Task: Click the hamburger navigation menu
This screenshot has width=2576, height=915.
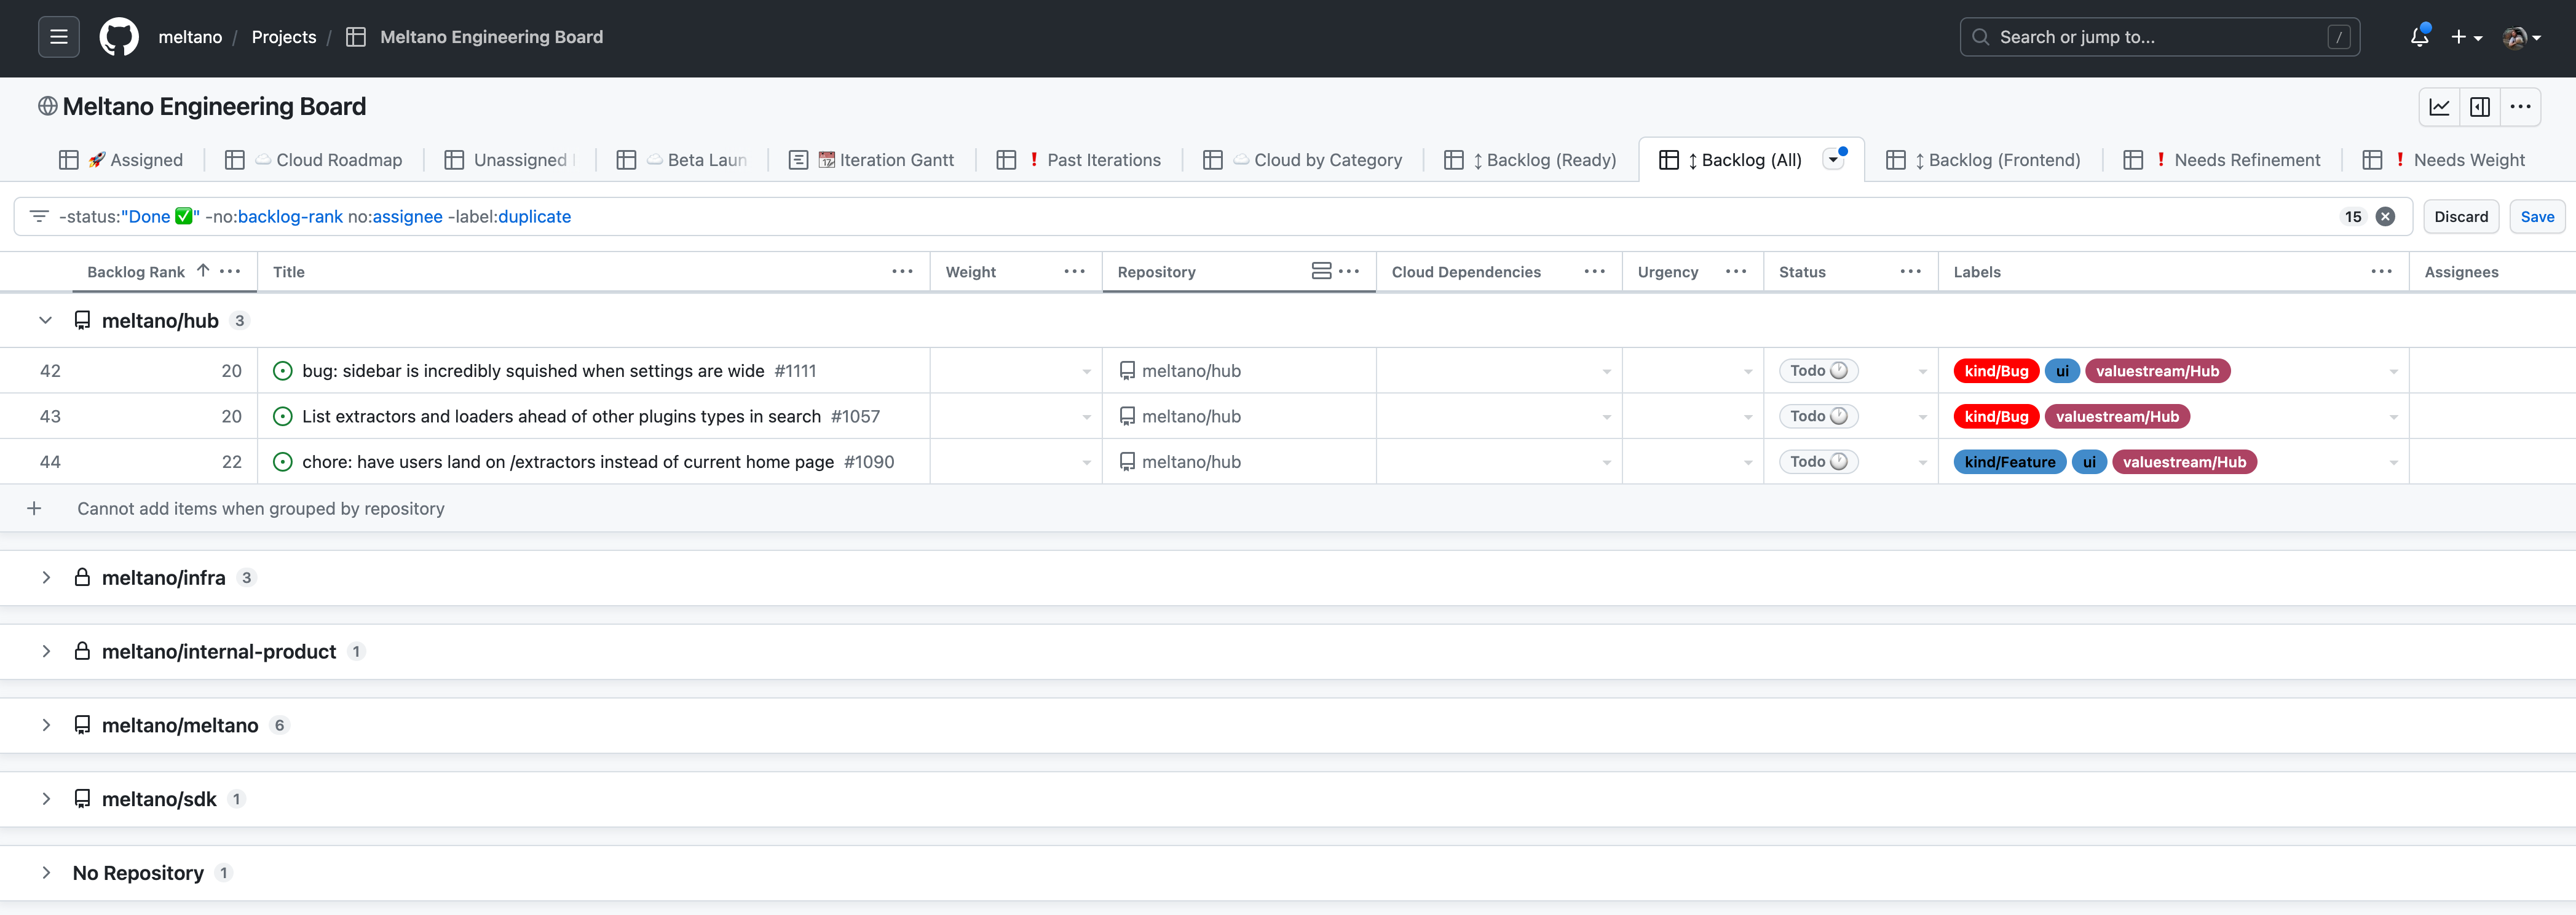Action: pyautogui.click(x=58, y=36)
